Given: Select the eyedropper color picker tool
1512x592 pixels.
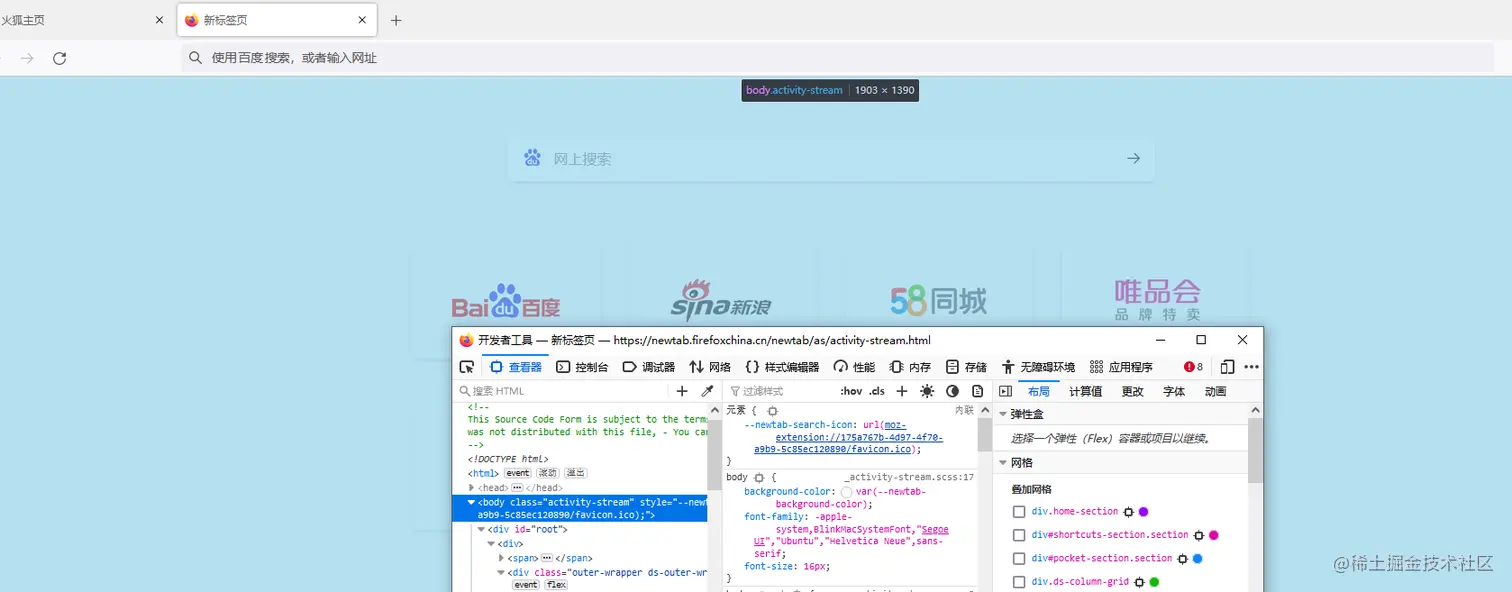Looking at the screenshot, I should 707,391.
